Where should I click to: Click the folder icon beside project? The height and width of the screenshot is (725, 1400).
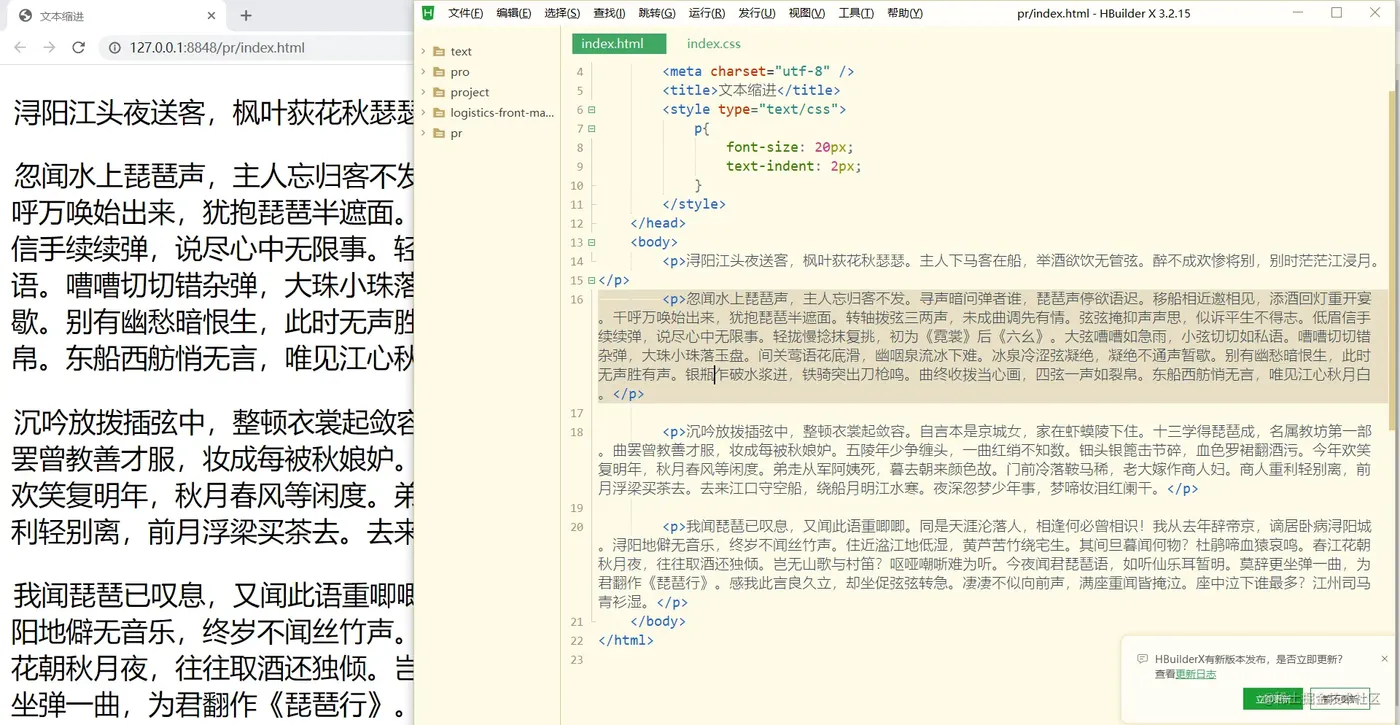439,92
